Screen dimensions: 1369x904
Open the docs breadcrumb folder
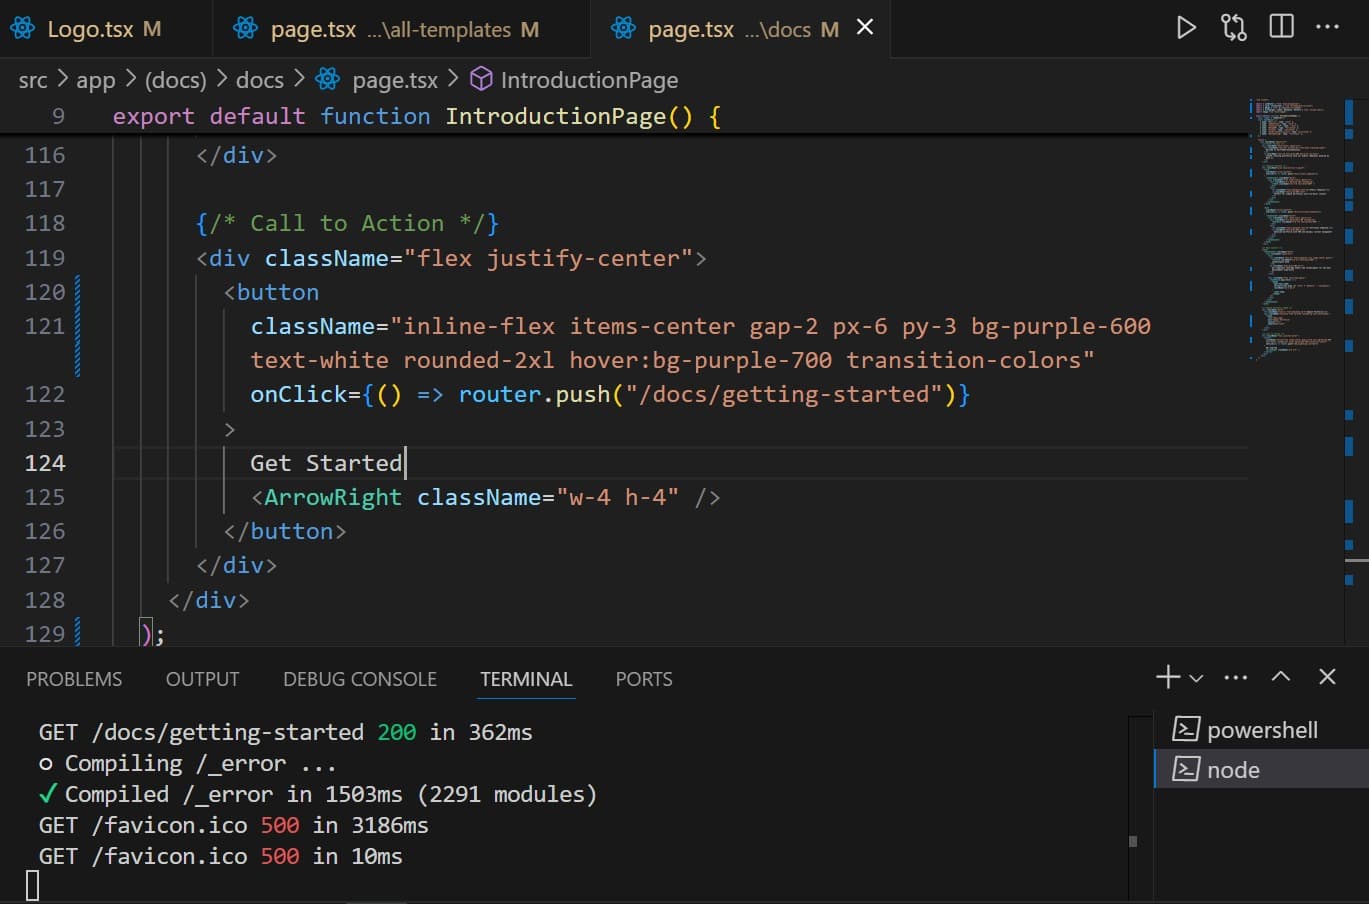[260, 80]
